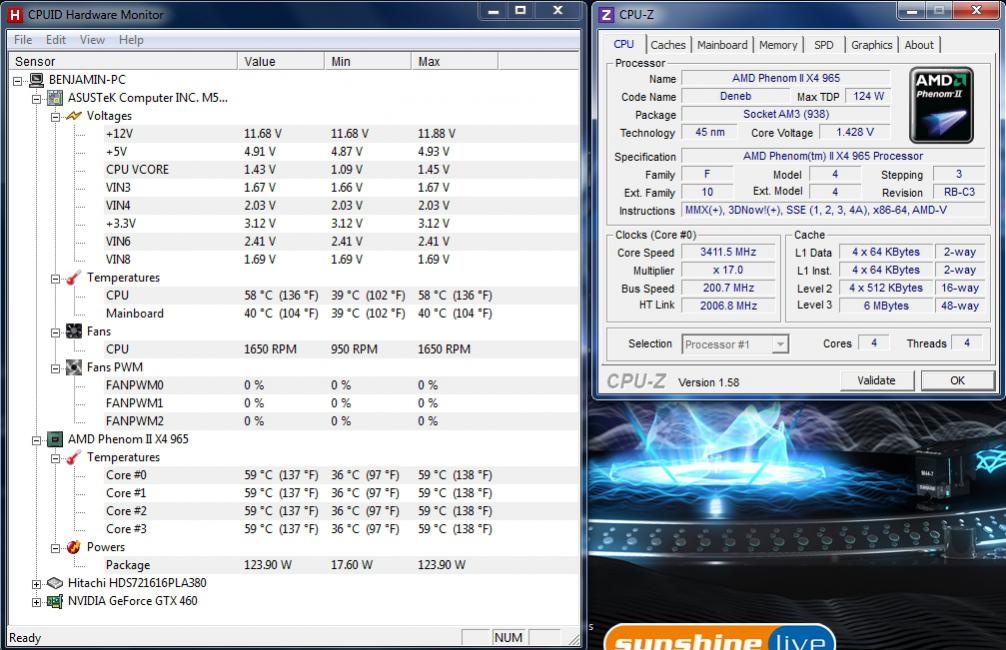
Task: Click the OK button in CPU-Z
Action: 957,381
